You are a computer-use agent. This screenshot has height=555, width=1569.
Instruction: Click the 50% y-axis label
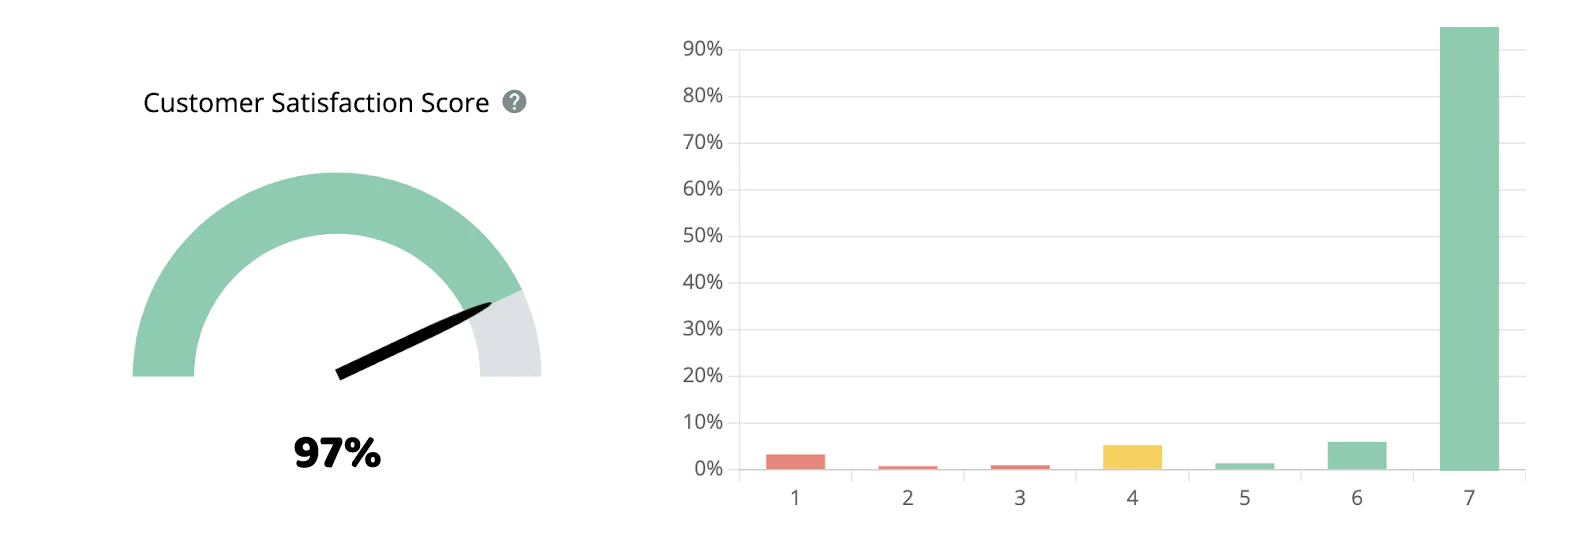(702, 236)
